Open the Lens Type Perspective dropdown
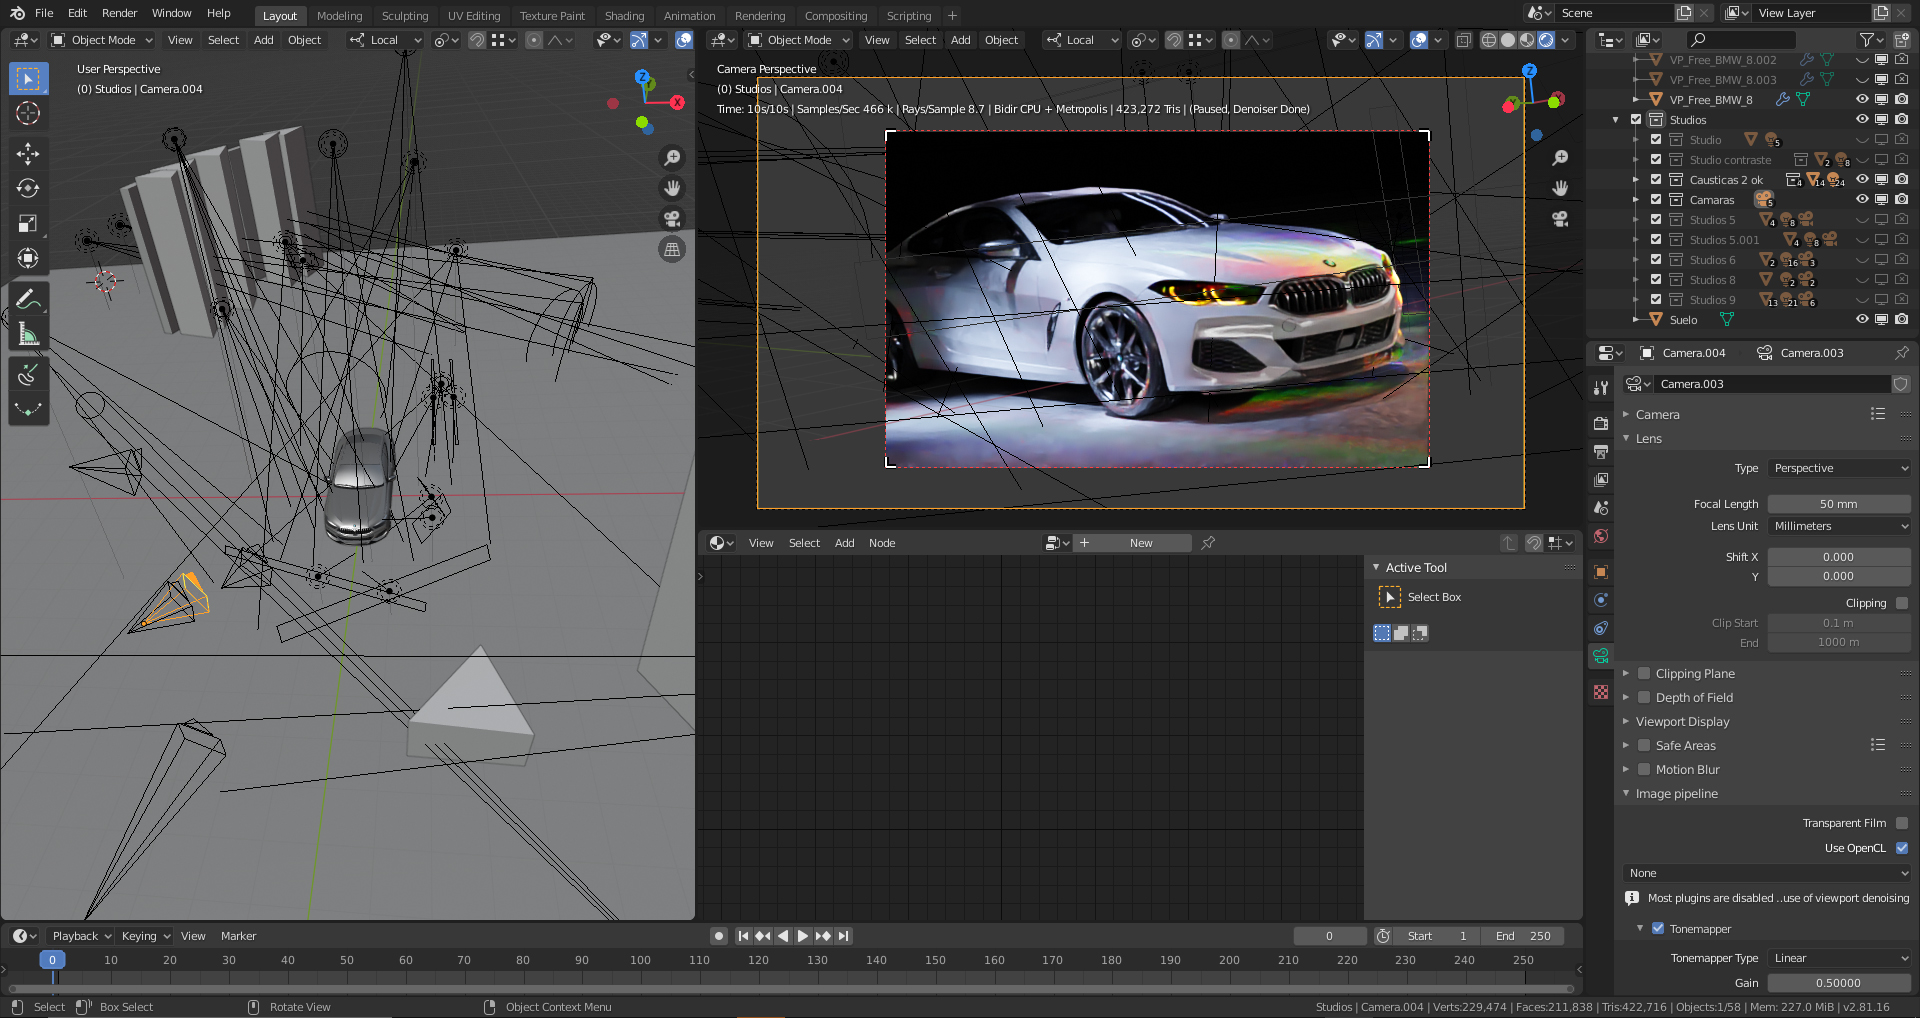The height and width of the screenshot is (1018, 1920). click(x=1838, y=468)
